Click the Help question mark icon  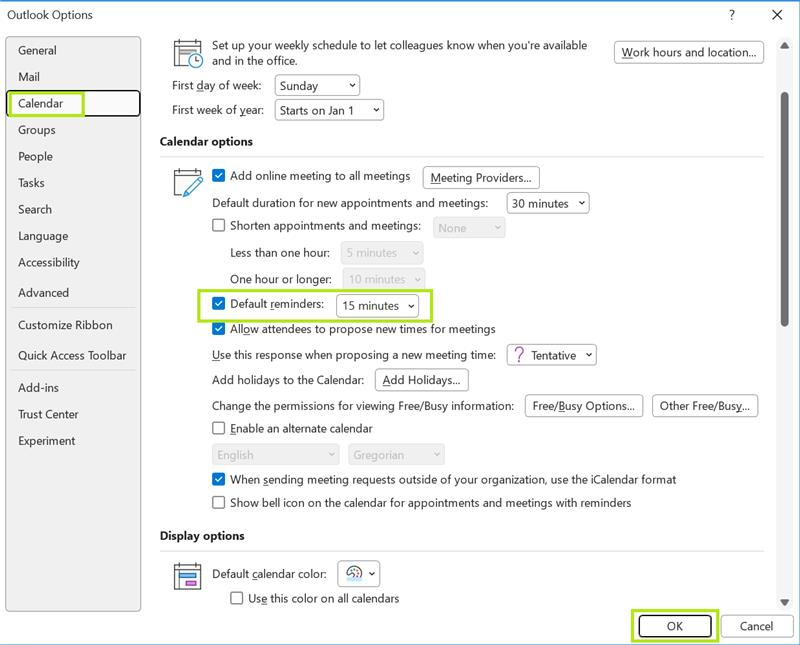732,15
